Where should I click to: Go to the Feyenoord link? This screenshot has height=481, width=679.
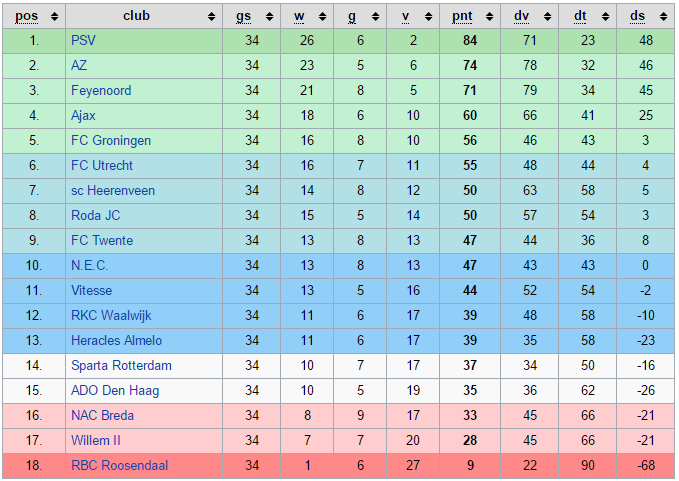click(101, 91)
